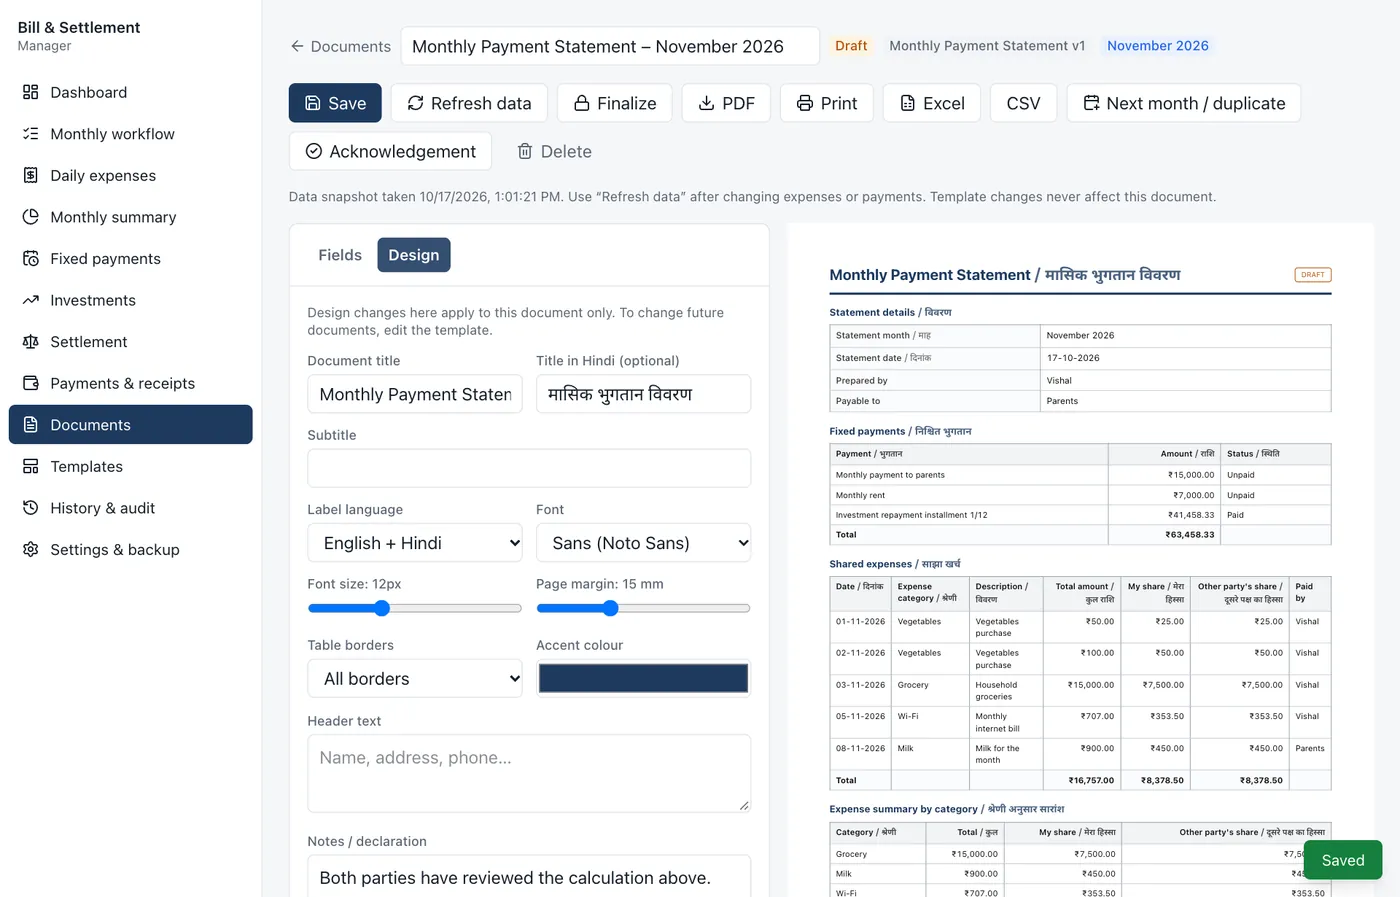Focus the Document title input
The image size is (1400, 897).
point(415,394)
